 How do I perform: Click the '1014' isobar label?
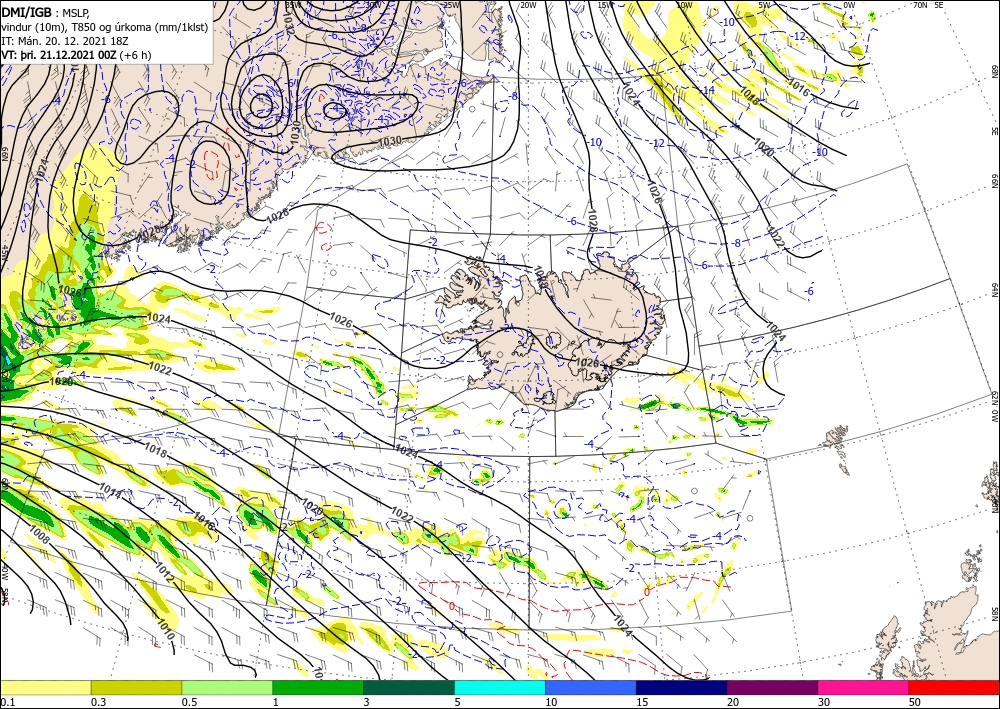point(111,489)
